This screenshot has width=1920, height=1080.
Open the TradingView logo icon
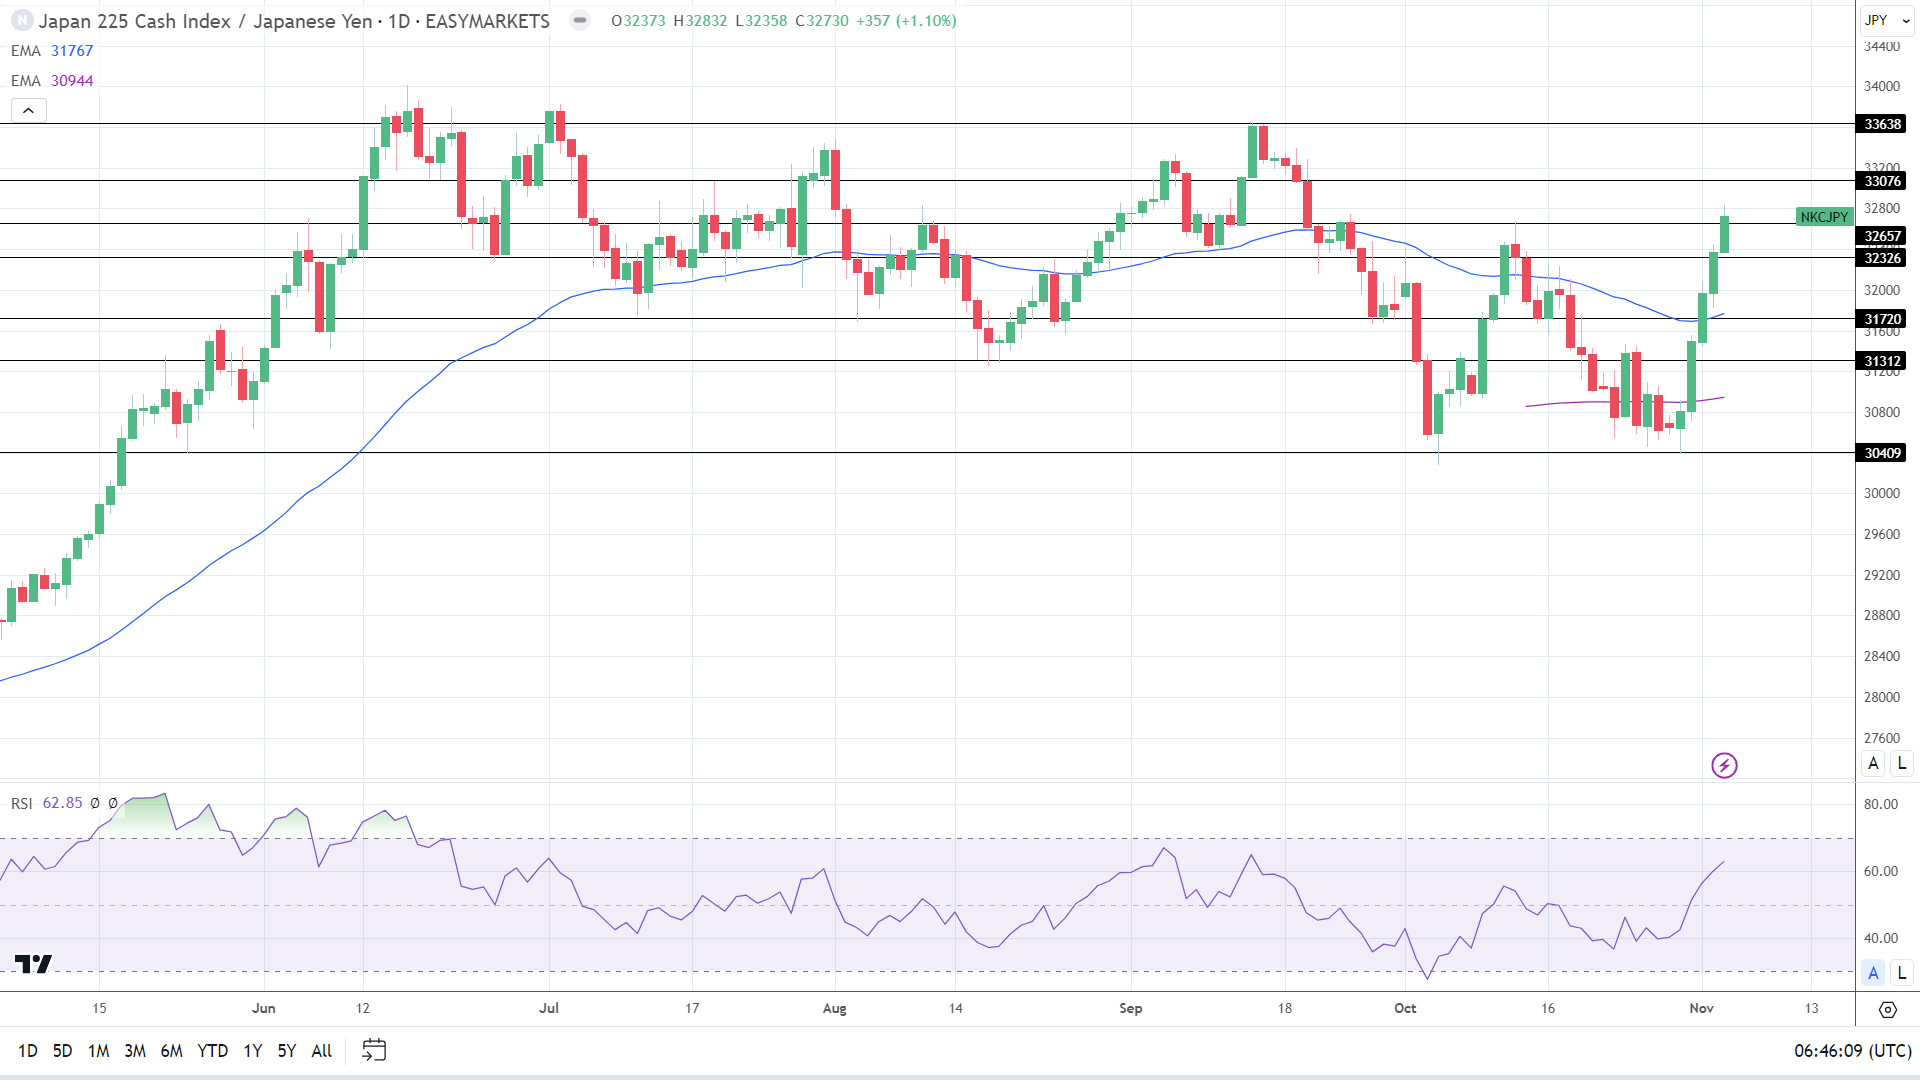(33, 964)
